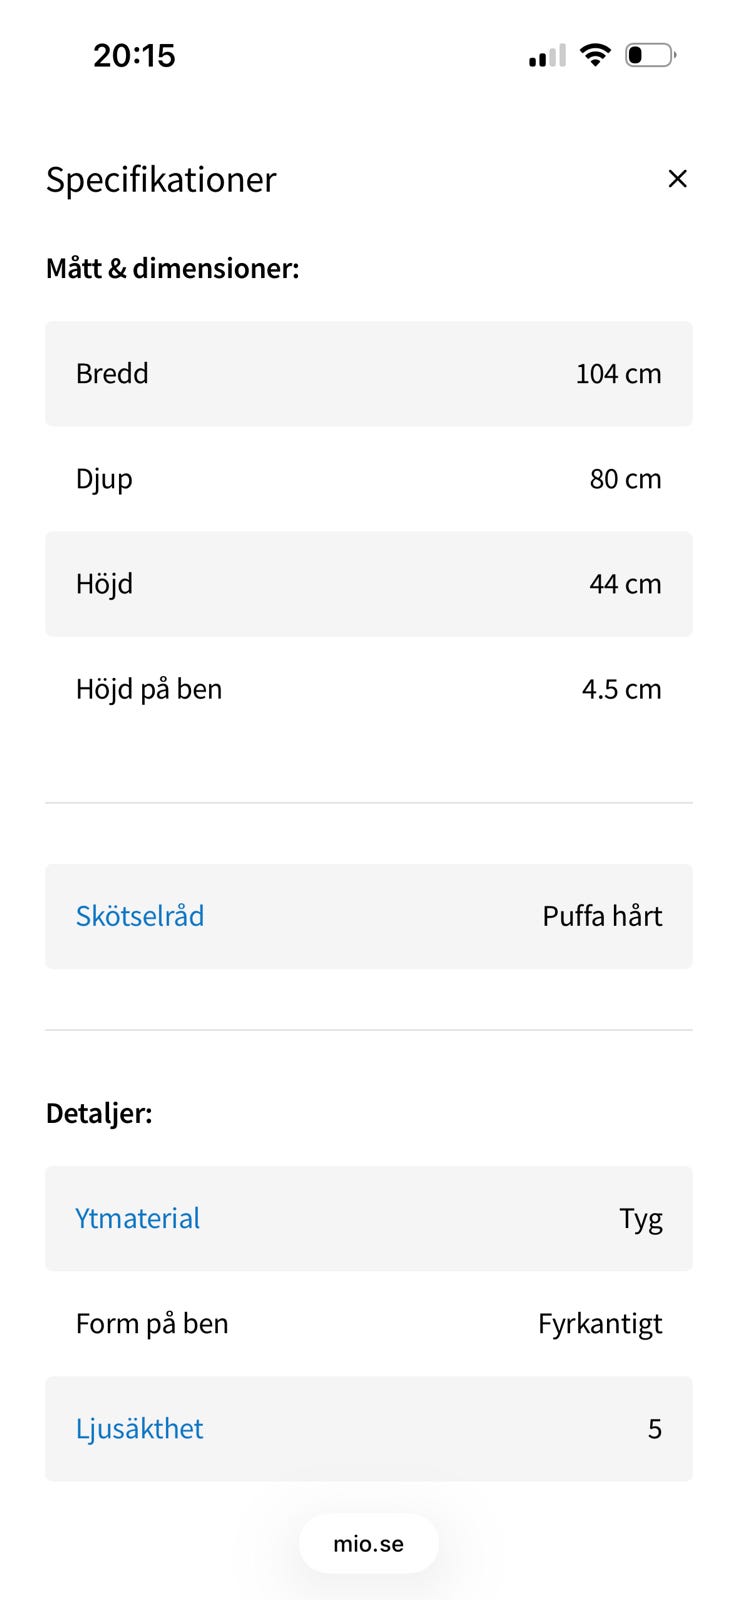Select the Höjd 44 cm row
The width and height of the screenshot is (738, 1600).
pos(368,584)
